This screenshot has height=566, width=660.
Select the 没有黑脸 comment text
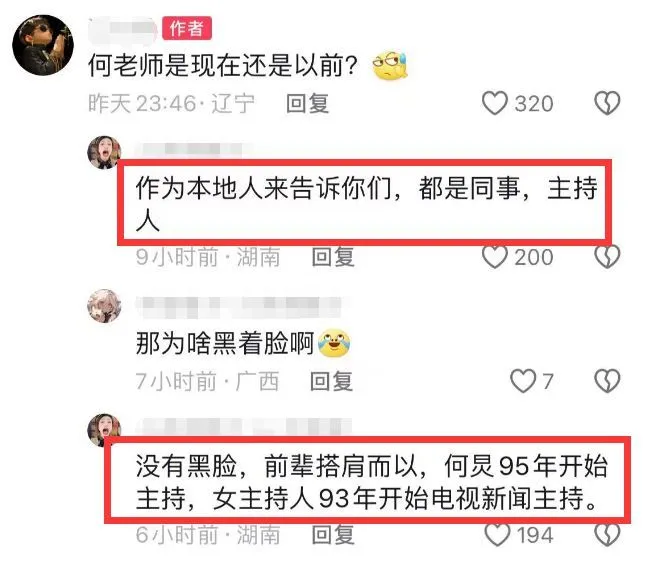tap(372, 482)
